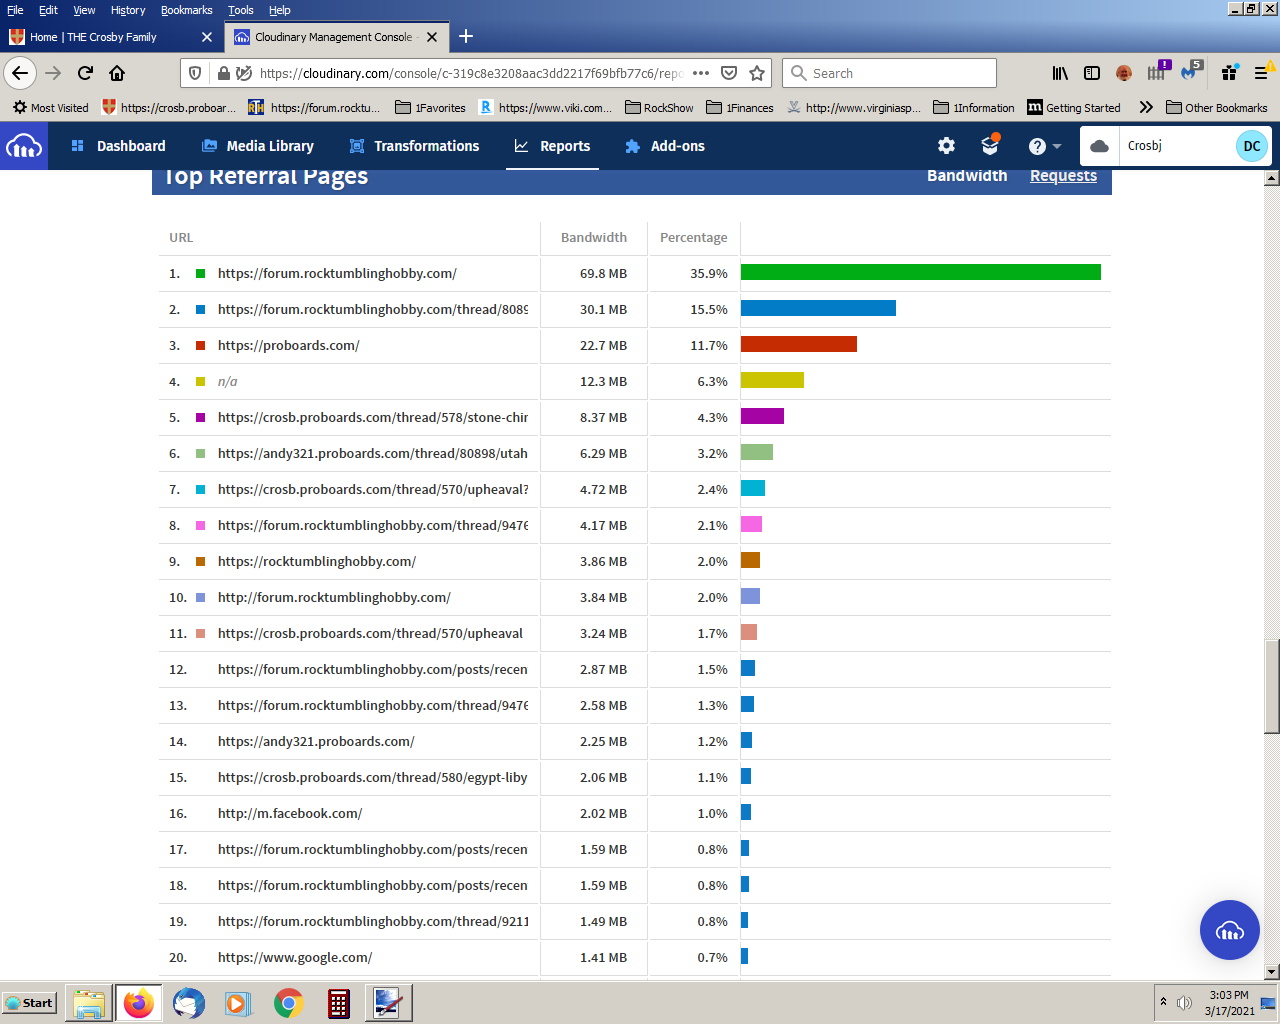
Task: Go to the Transformations section
Action: [x=414, y=146]
